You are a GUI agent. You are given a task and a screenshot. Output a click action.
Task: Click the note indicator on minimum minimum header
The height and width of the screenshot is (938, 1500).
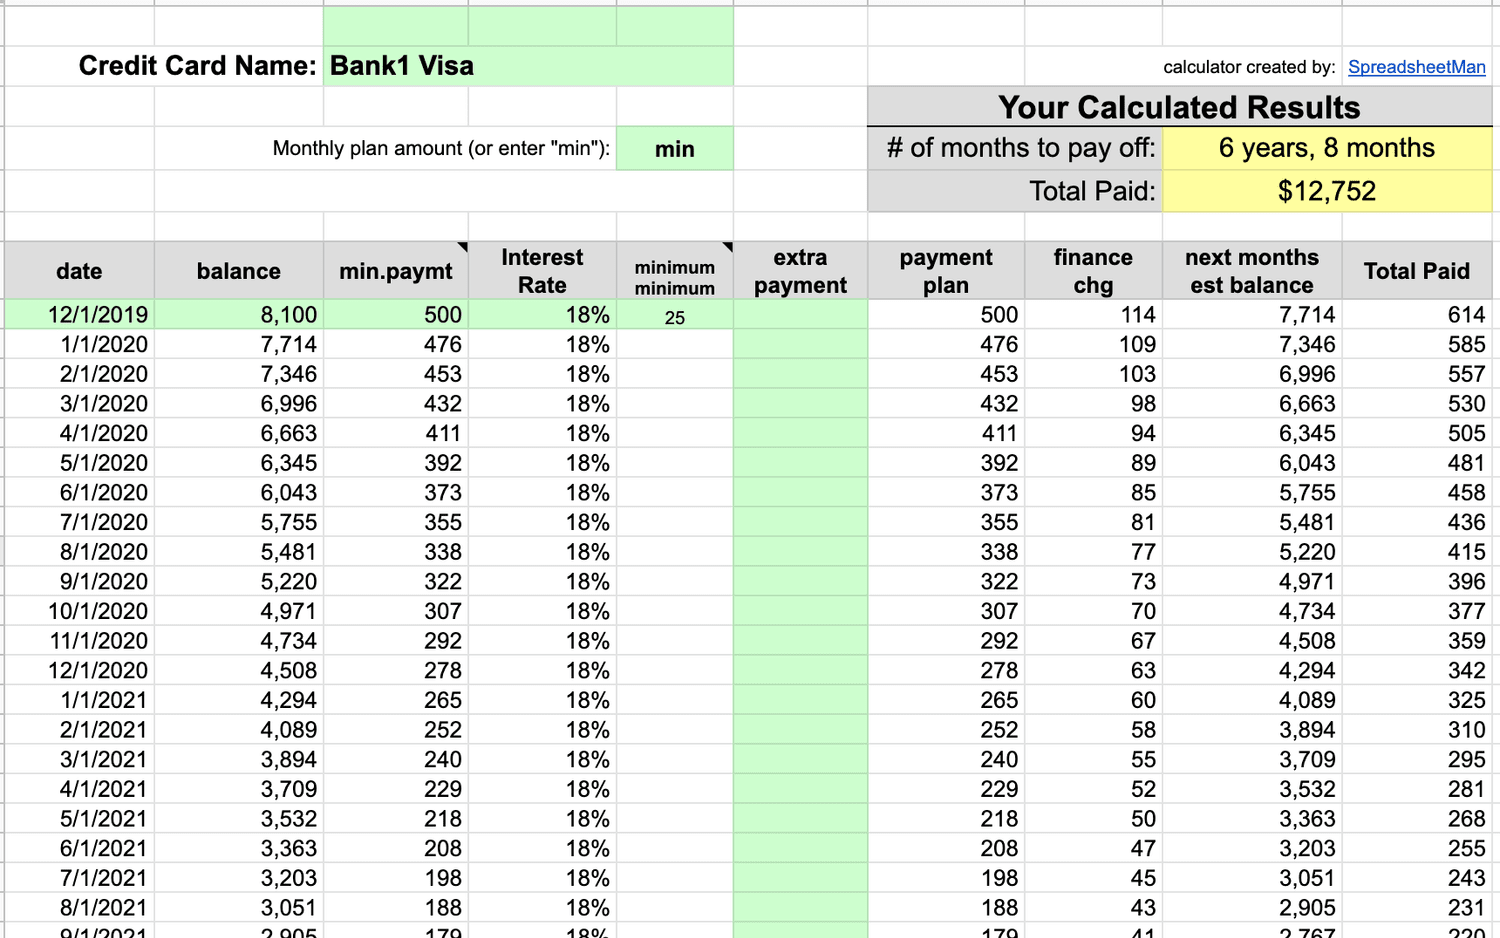(x=727, y=247)
